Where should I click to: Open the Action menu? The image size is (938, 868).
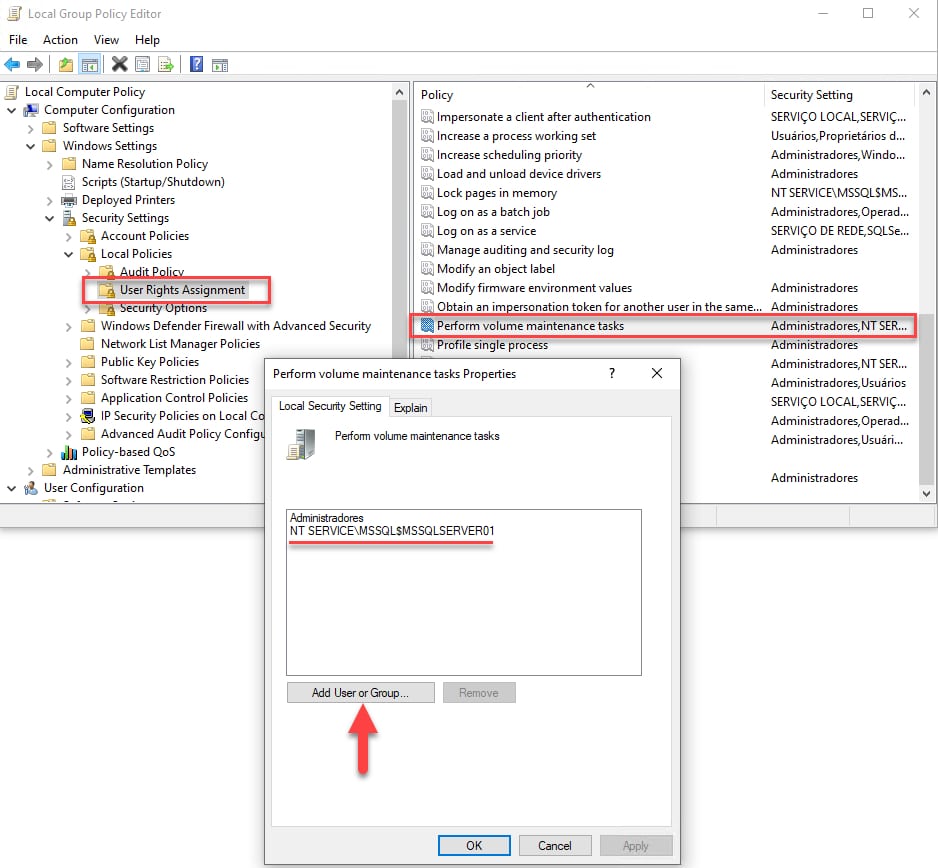click(x=60, y=39)
